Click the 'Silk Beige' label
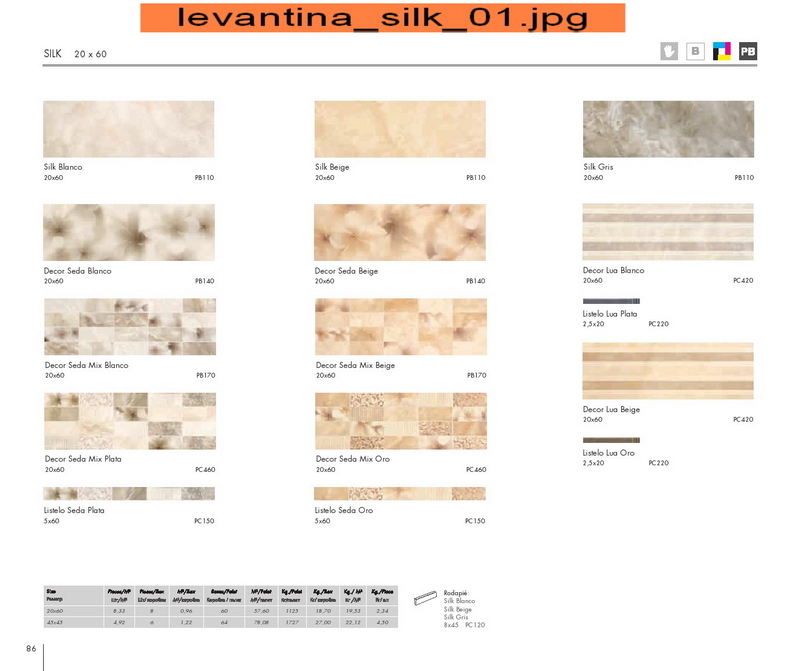 coord(332,167)
